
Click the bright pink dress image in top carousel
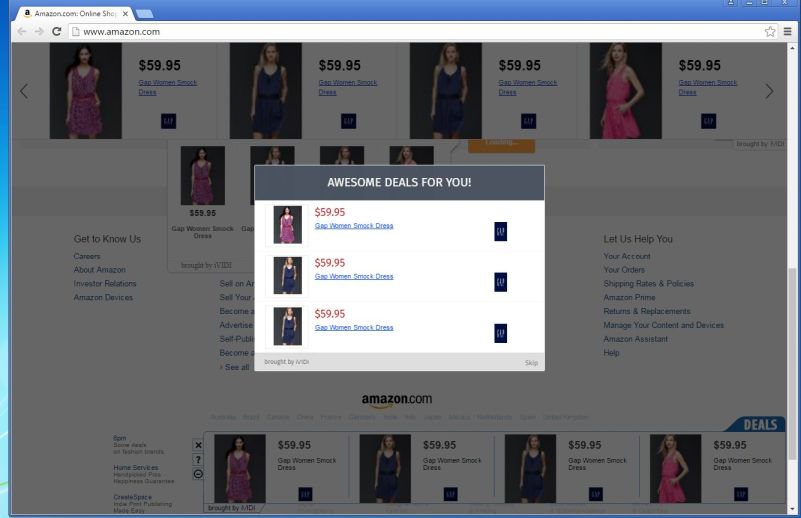pyautogui.click(x=625, y=91)
